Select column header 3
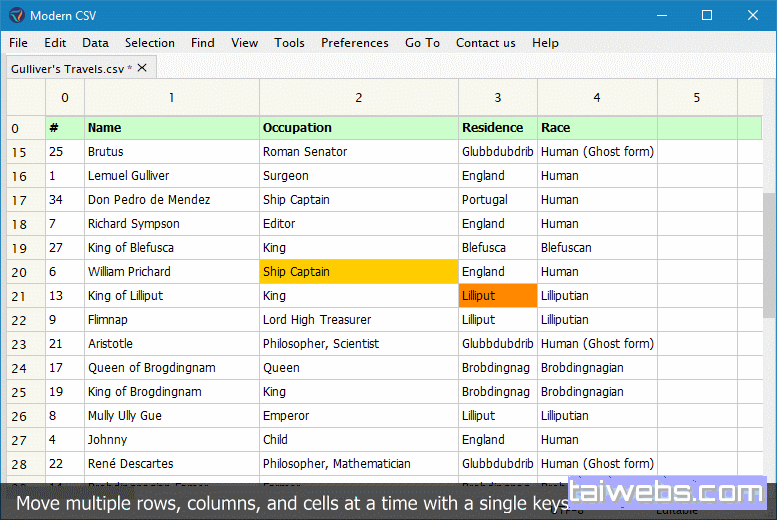The image size is (777, 520). click(498, 98)
